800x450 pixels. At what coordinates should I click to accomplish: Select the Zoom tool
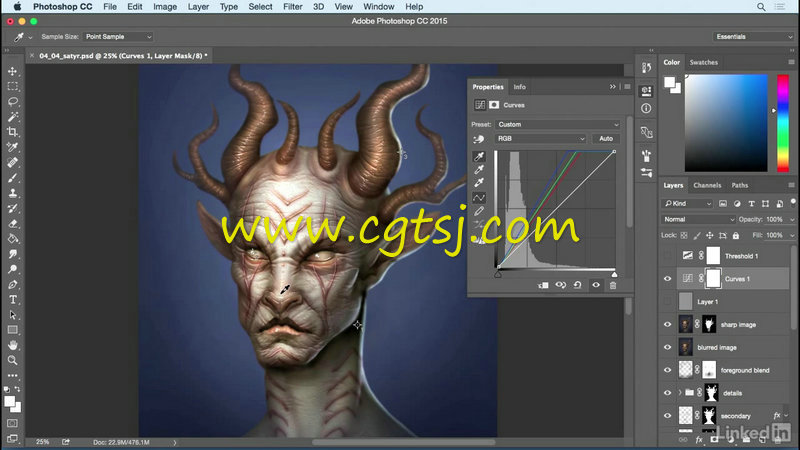[13, 360]
